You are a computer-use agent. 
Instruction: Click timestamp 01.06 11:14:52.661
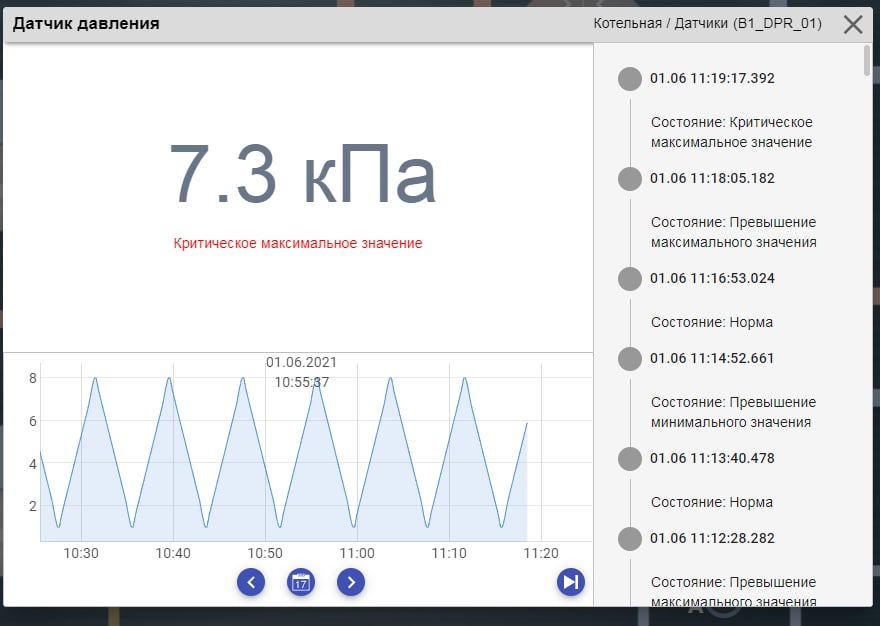(x=712, y=358)
